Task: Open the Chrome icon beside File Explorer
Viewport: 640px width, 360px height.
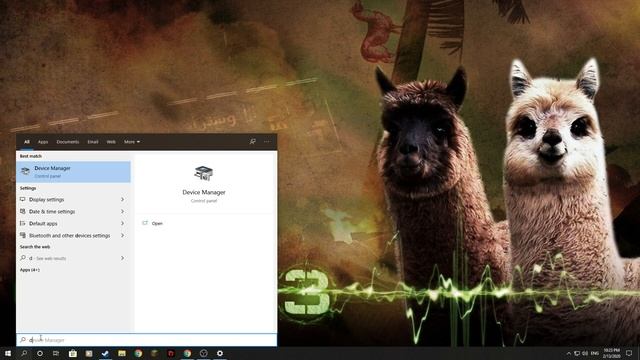Action: [138, 353]
